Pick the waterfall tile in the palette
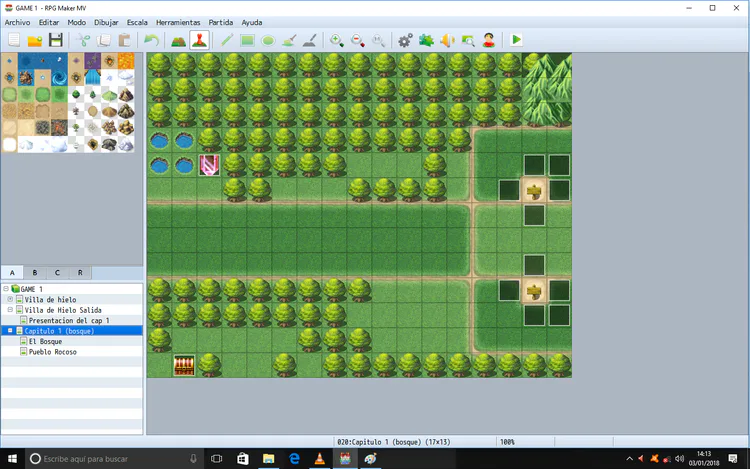 pyautogui.click(x=93, y=77)
